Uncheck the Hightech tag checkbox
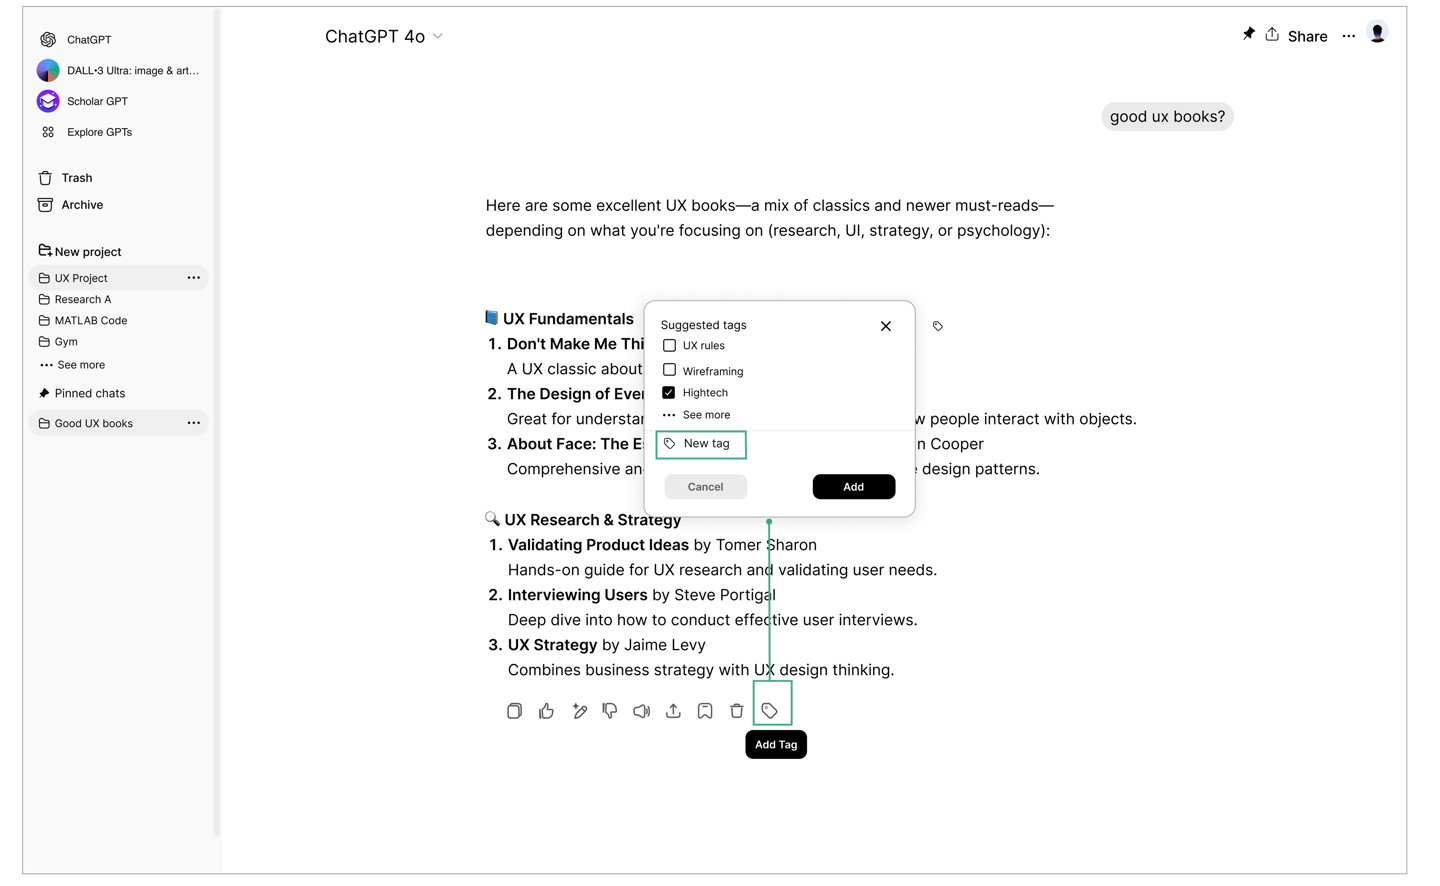The width and height of the screenshot is (1440, 886). click(669, 393)
